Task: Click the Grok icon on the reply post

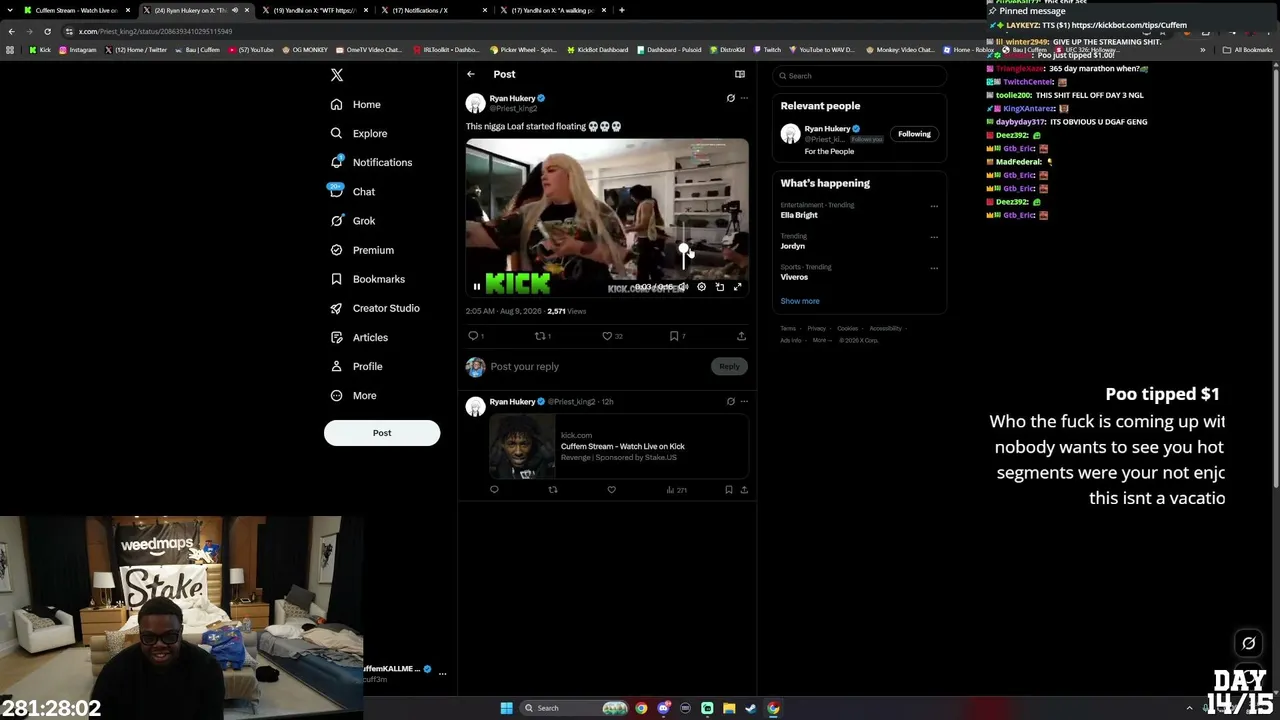Action: point(730,401)
